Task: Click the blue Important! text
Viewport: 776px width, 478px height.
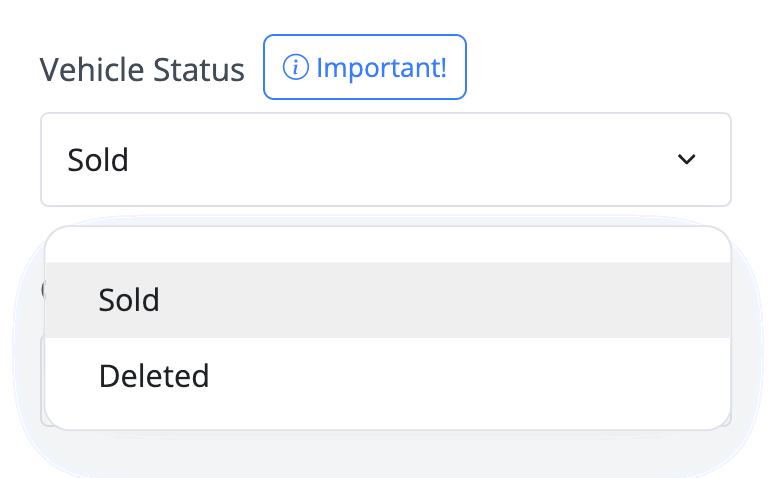Action: pos(382,67)
